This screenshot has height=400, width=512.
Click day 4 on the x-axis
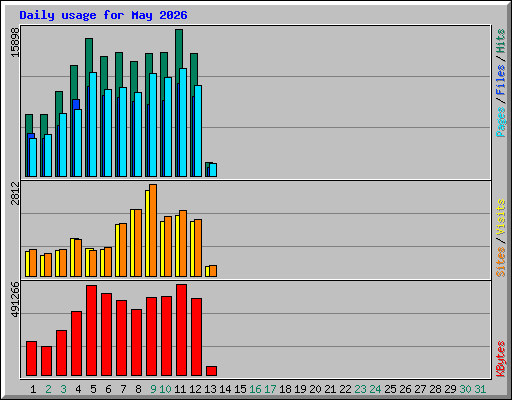click(78, 389)
